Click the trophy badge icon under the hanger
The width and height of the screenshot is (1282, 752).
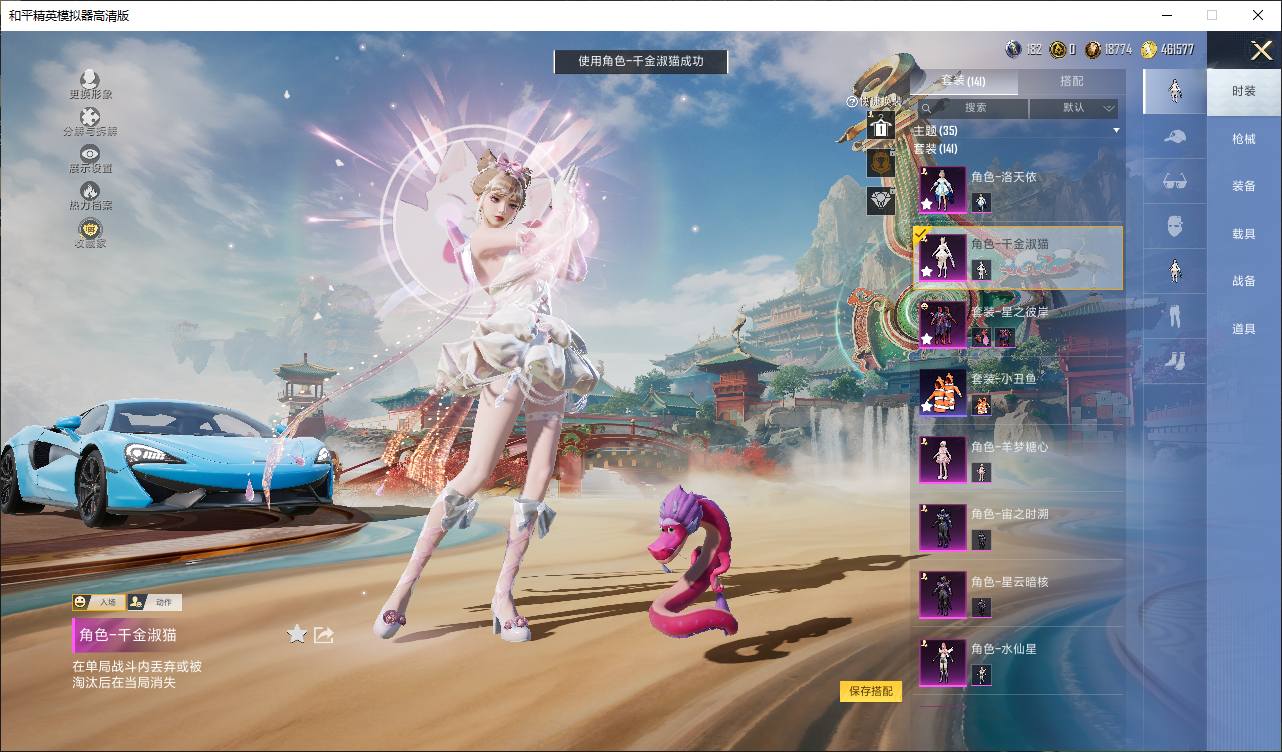tap(881, 162)
